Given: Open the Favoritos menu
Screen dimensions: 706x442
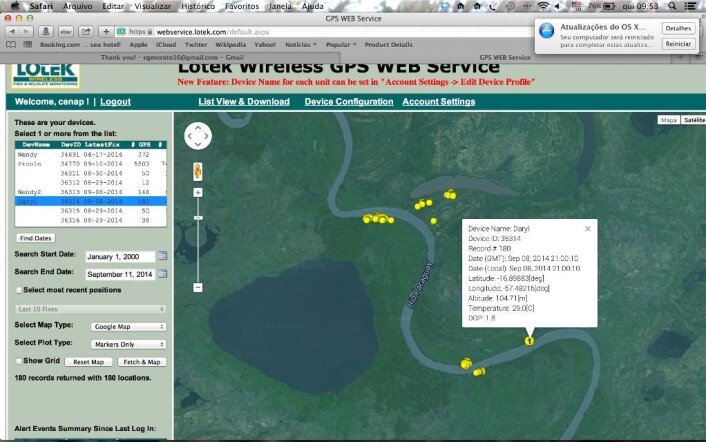Looking at the screenshot, I should pyautogui.click(x=242, y=6).
